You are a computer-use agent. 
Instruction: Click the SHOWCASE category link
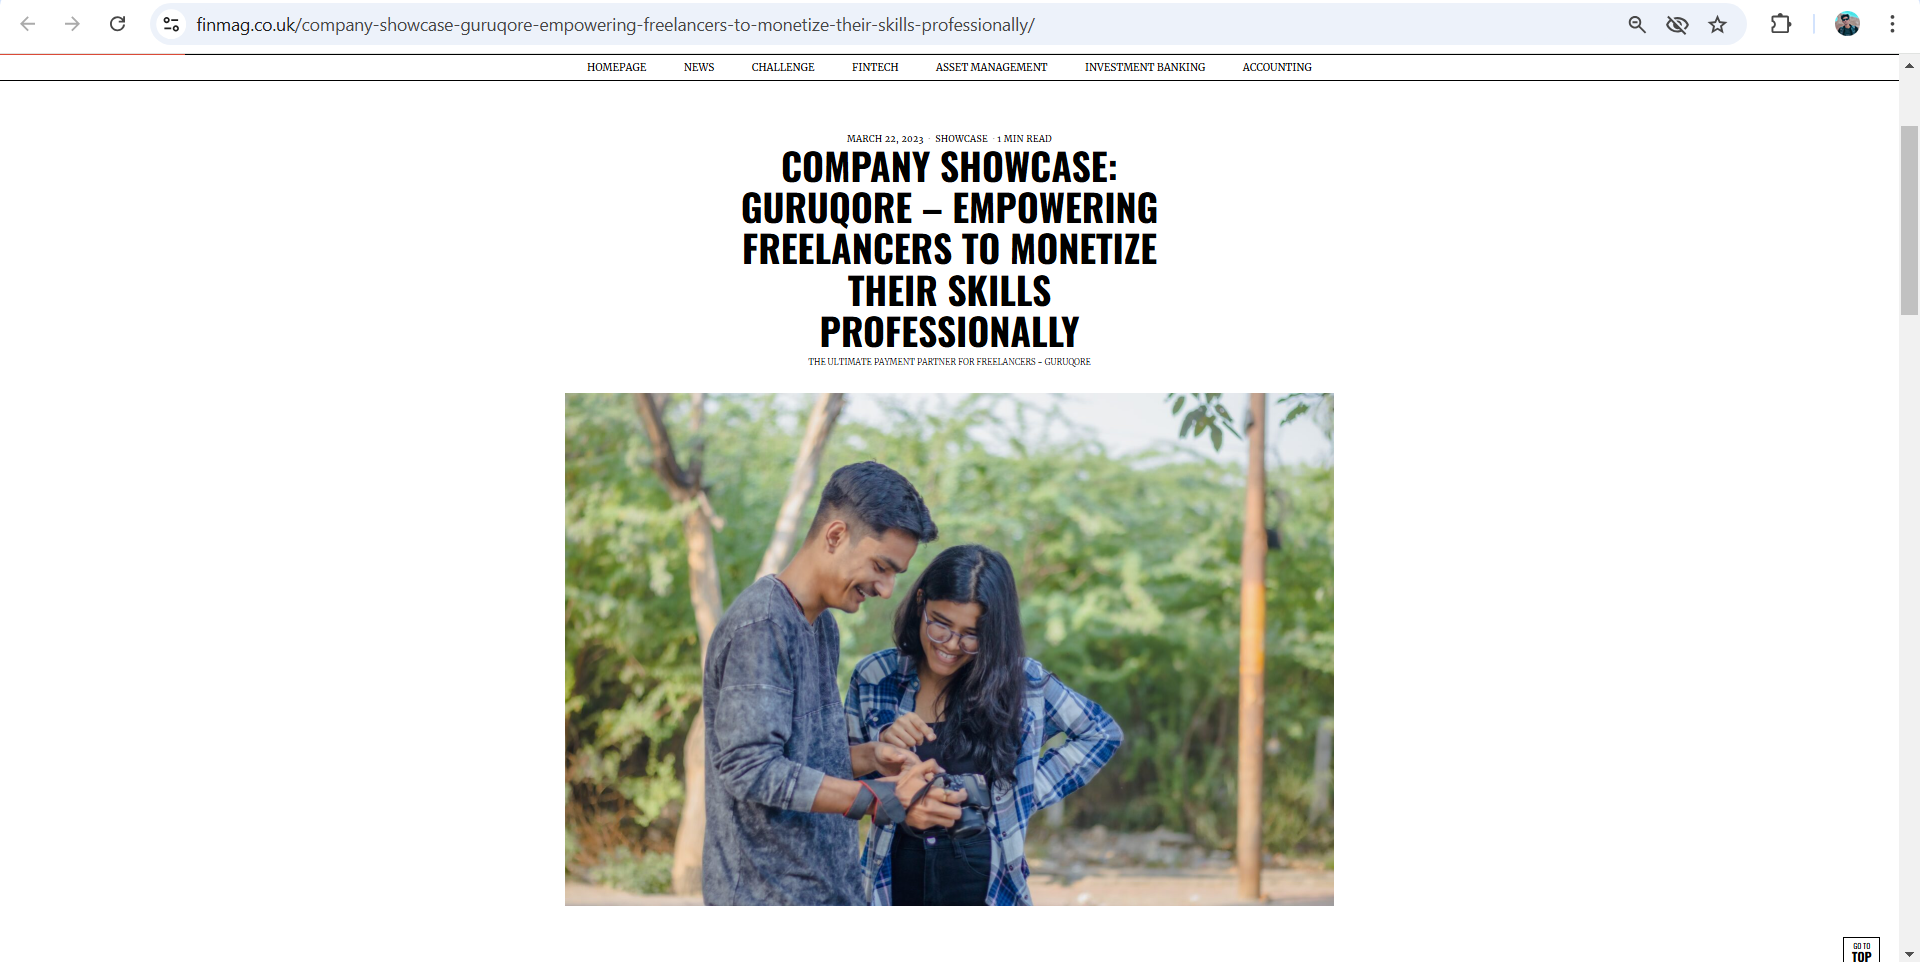pyautogui.click(x=961, y=139)
